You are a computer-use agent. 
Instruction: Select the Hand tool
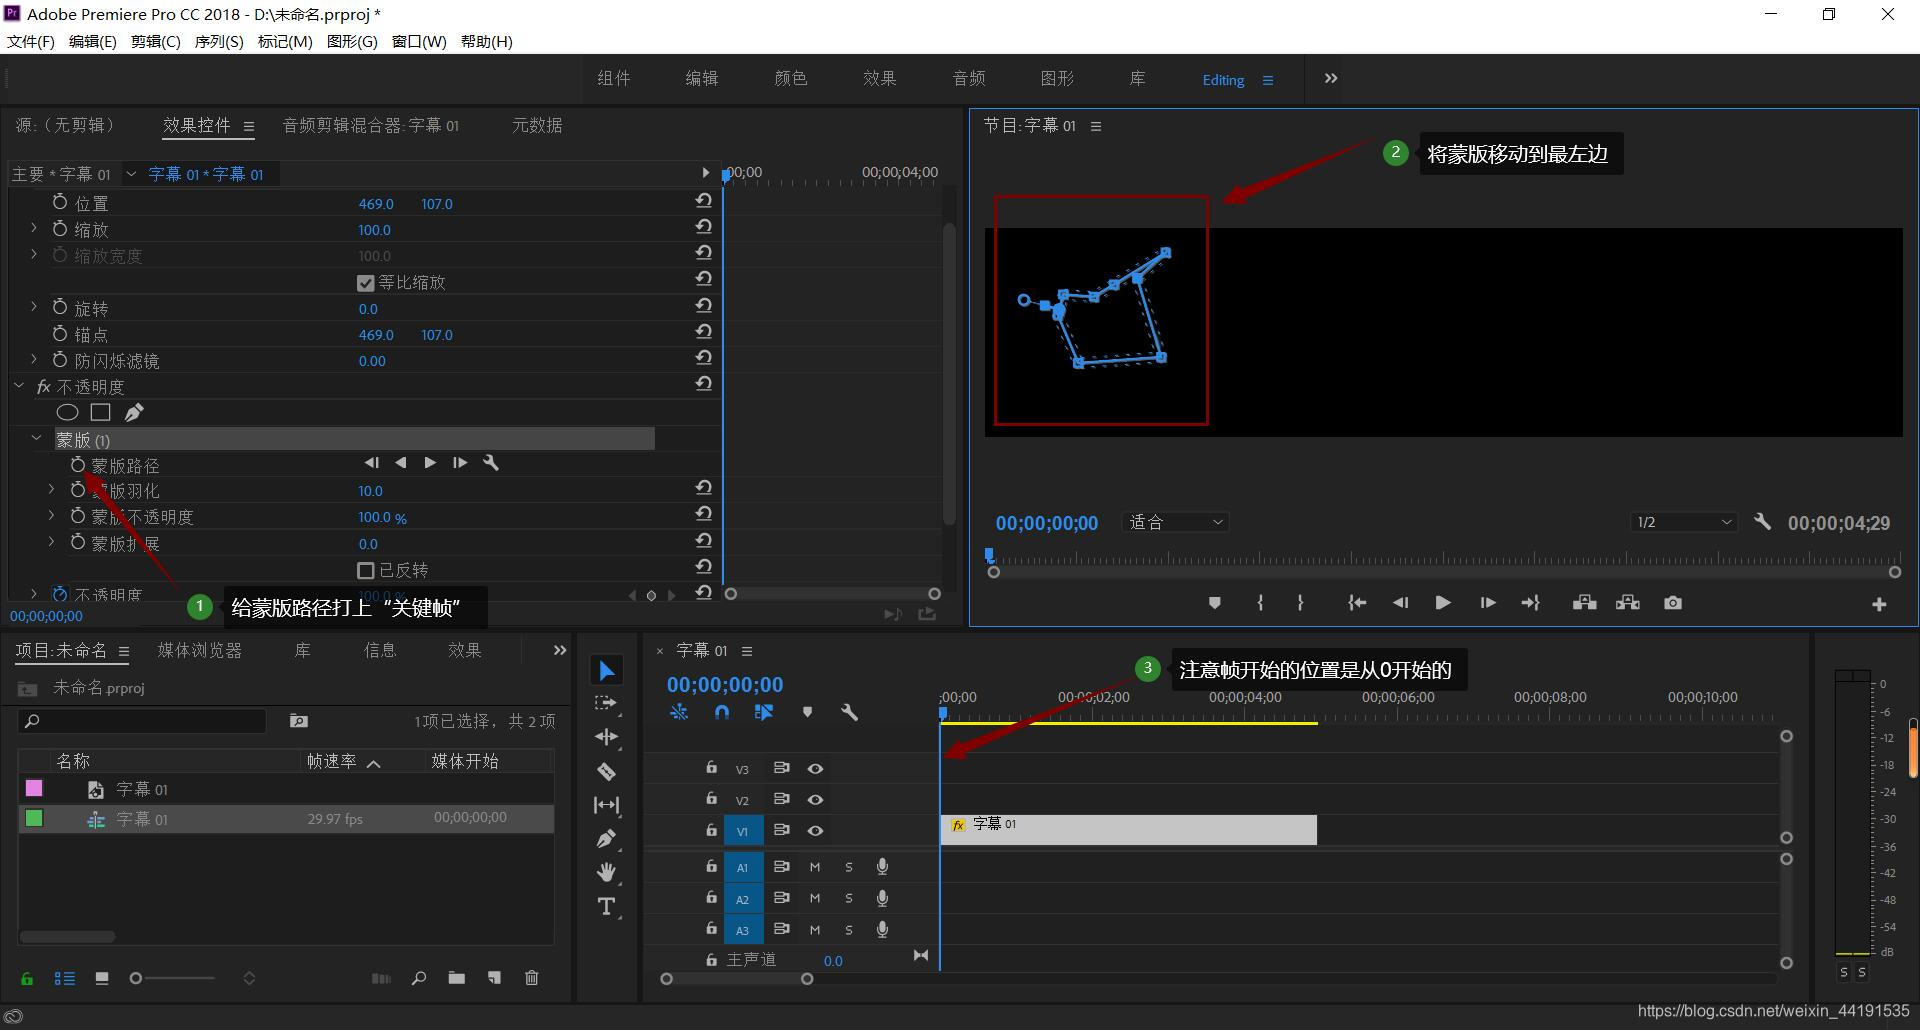607,872
